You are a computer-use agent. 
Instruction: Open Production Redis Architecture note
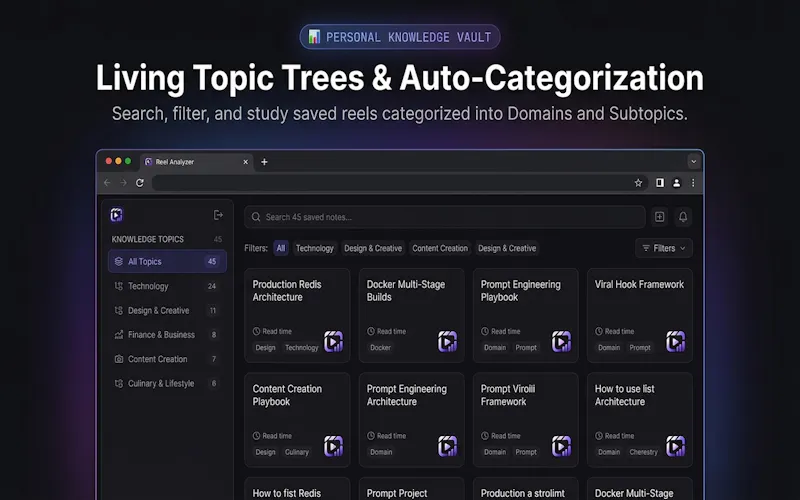(297, 315)
